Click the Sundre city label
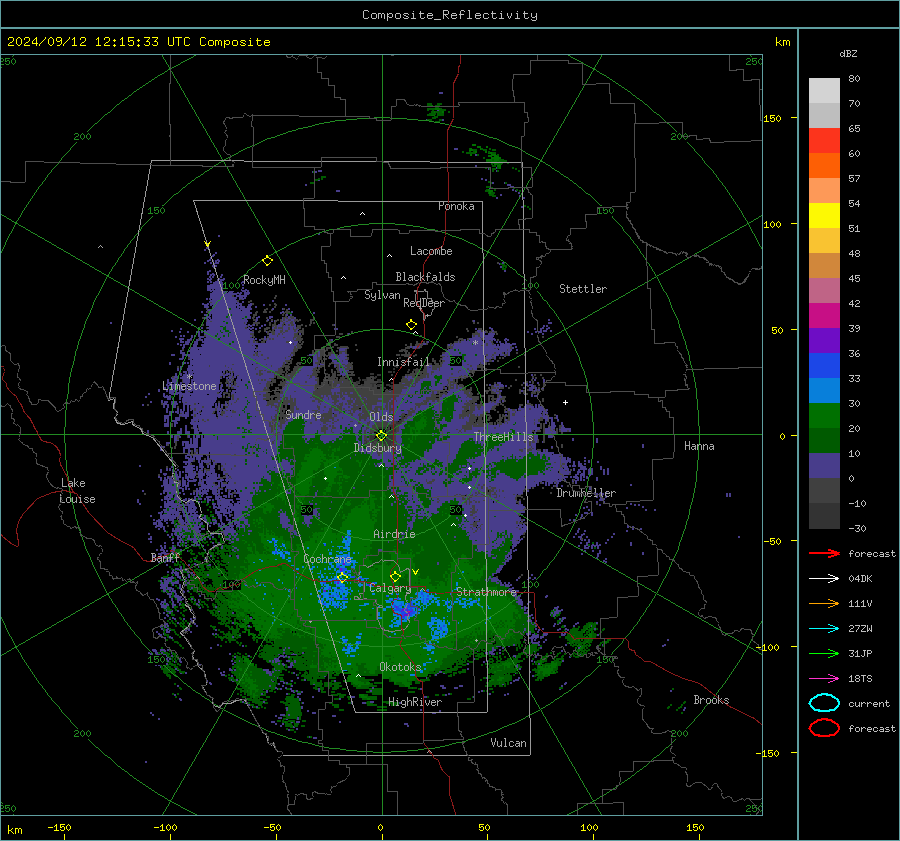 [x=303, y=414]
